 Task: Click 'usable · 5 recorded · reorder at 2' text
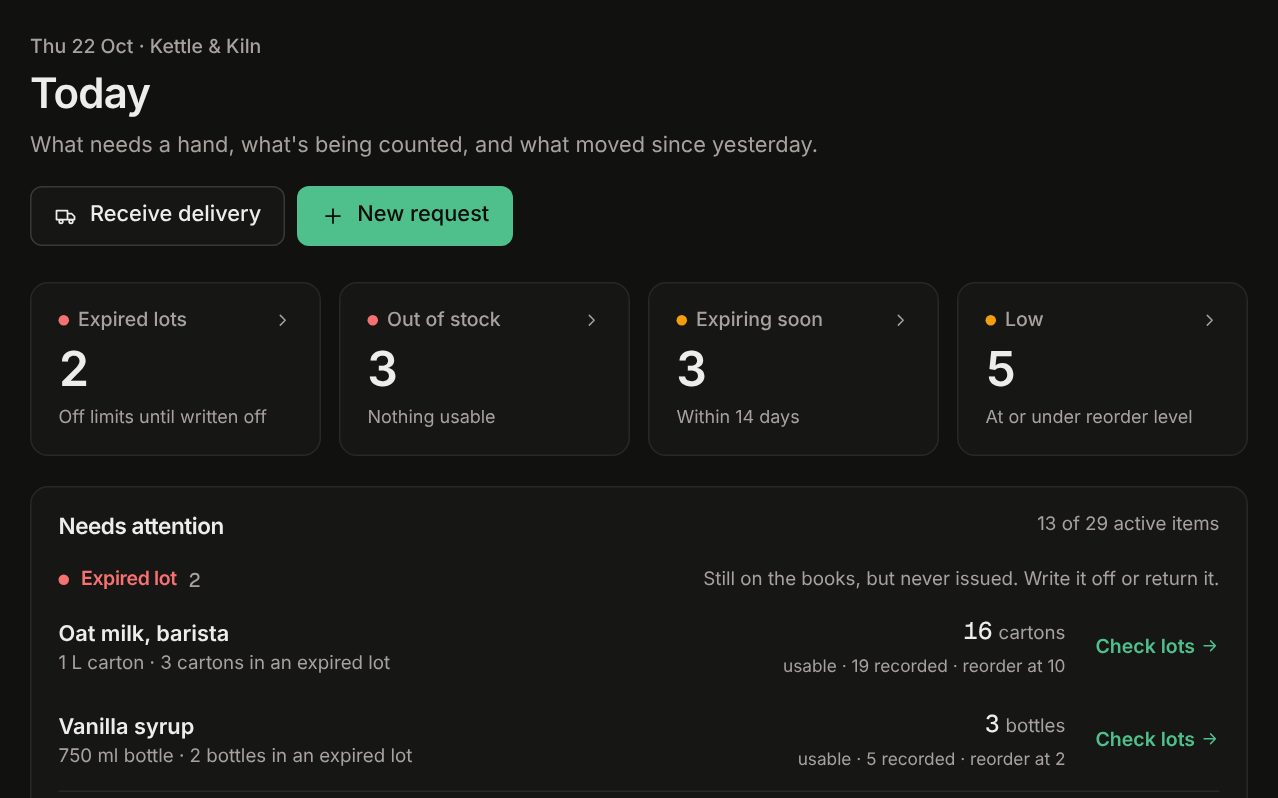pyautogui.click(x=931, y=759)
